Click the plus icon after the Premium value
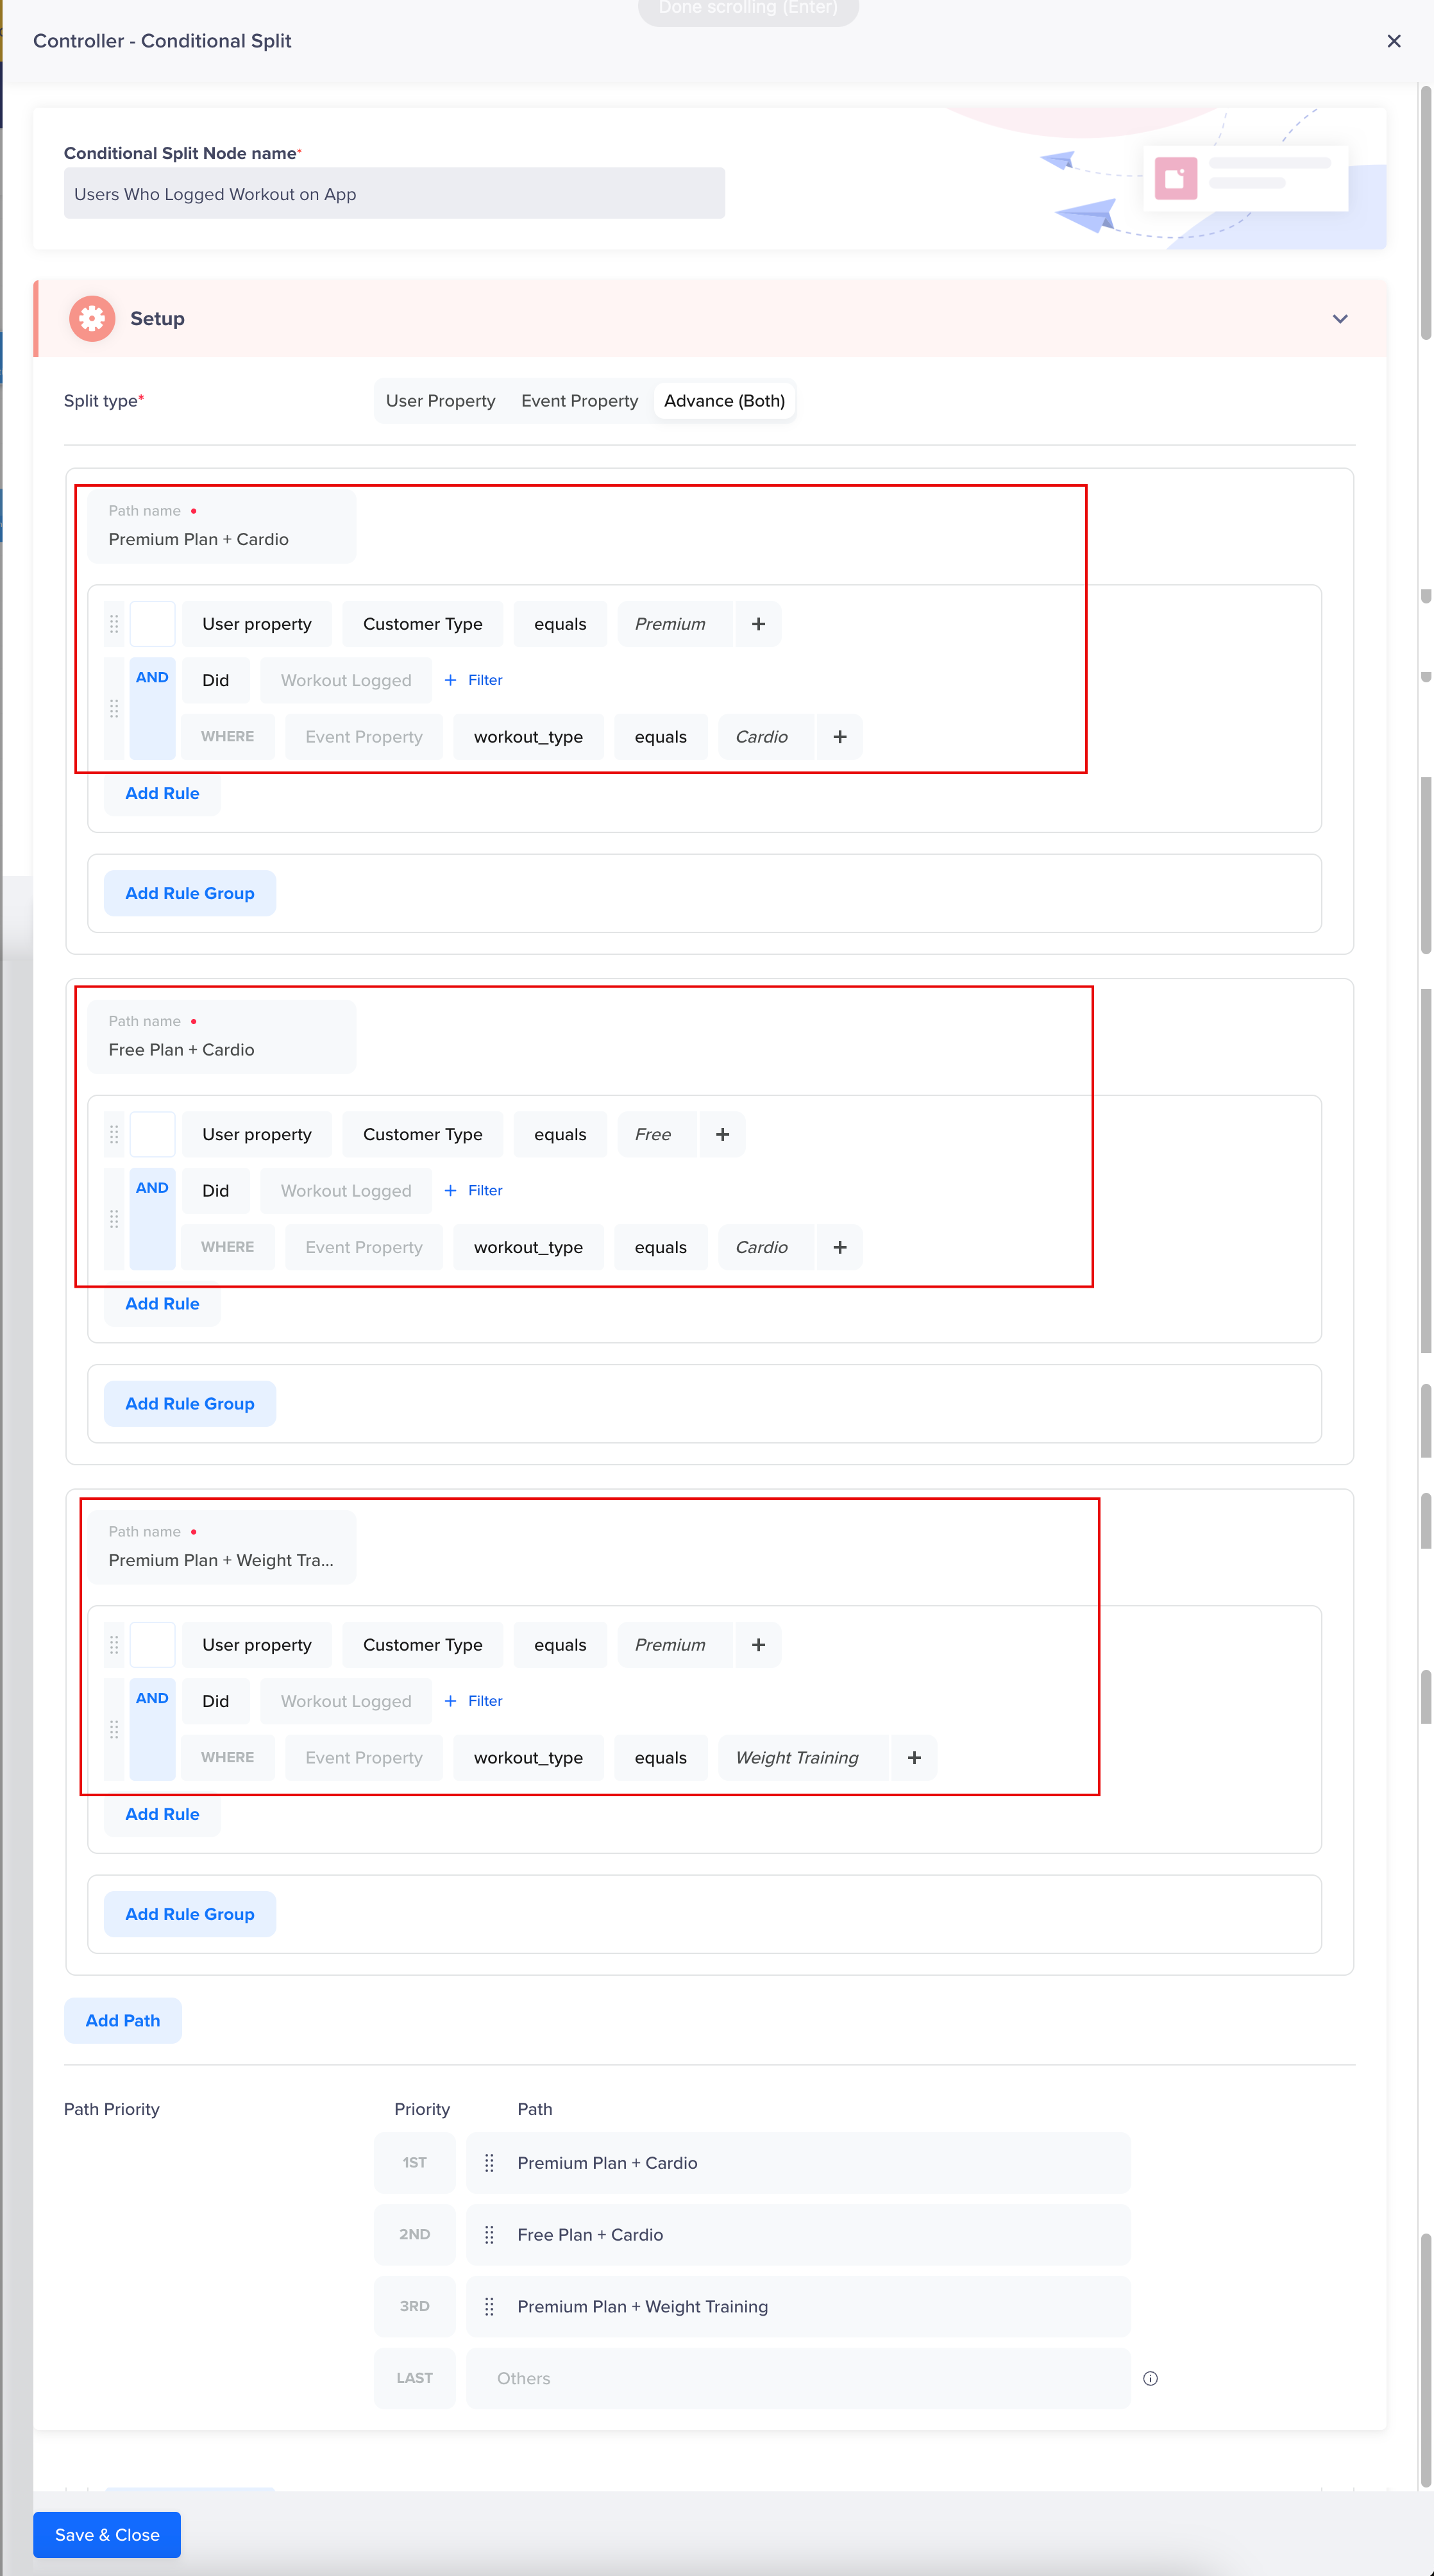Viewport: 1434px width, 2576px height. (x=757, y=623)
